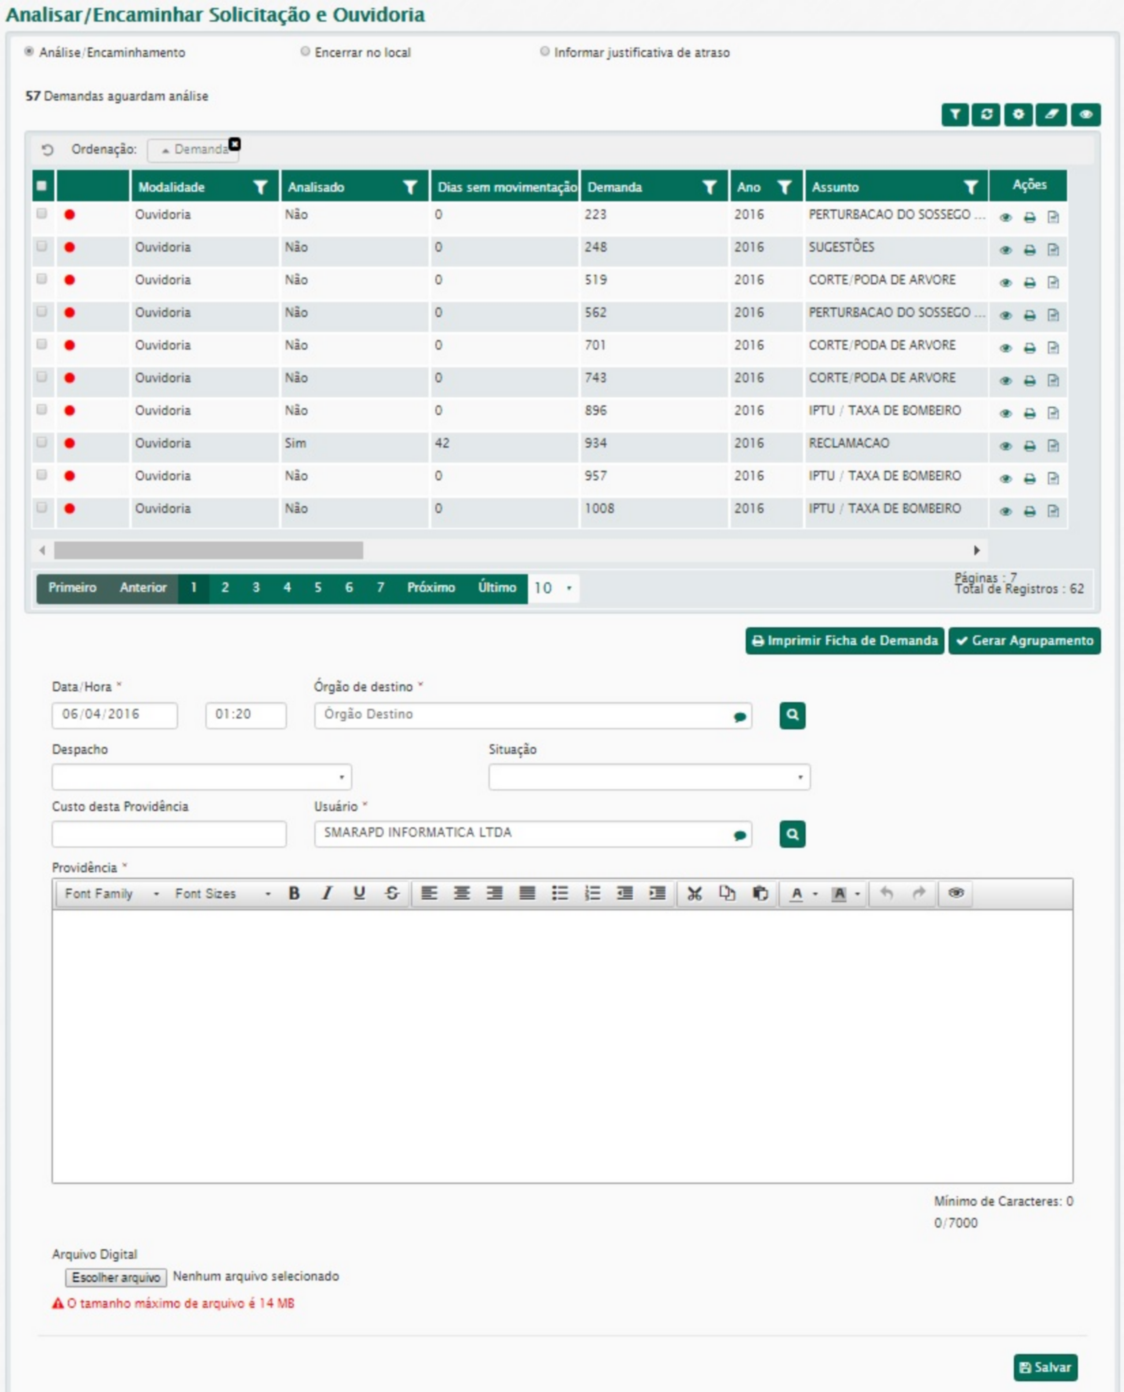Click the filter icon in the top-right toolbar
This screenshot has width=1124, height=1392.
click(x=955, y=115)
